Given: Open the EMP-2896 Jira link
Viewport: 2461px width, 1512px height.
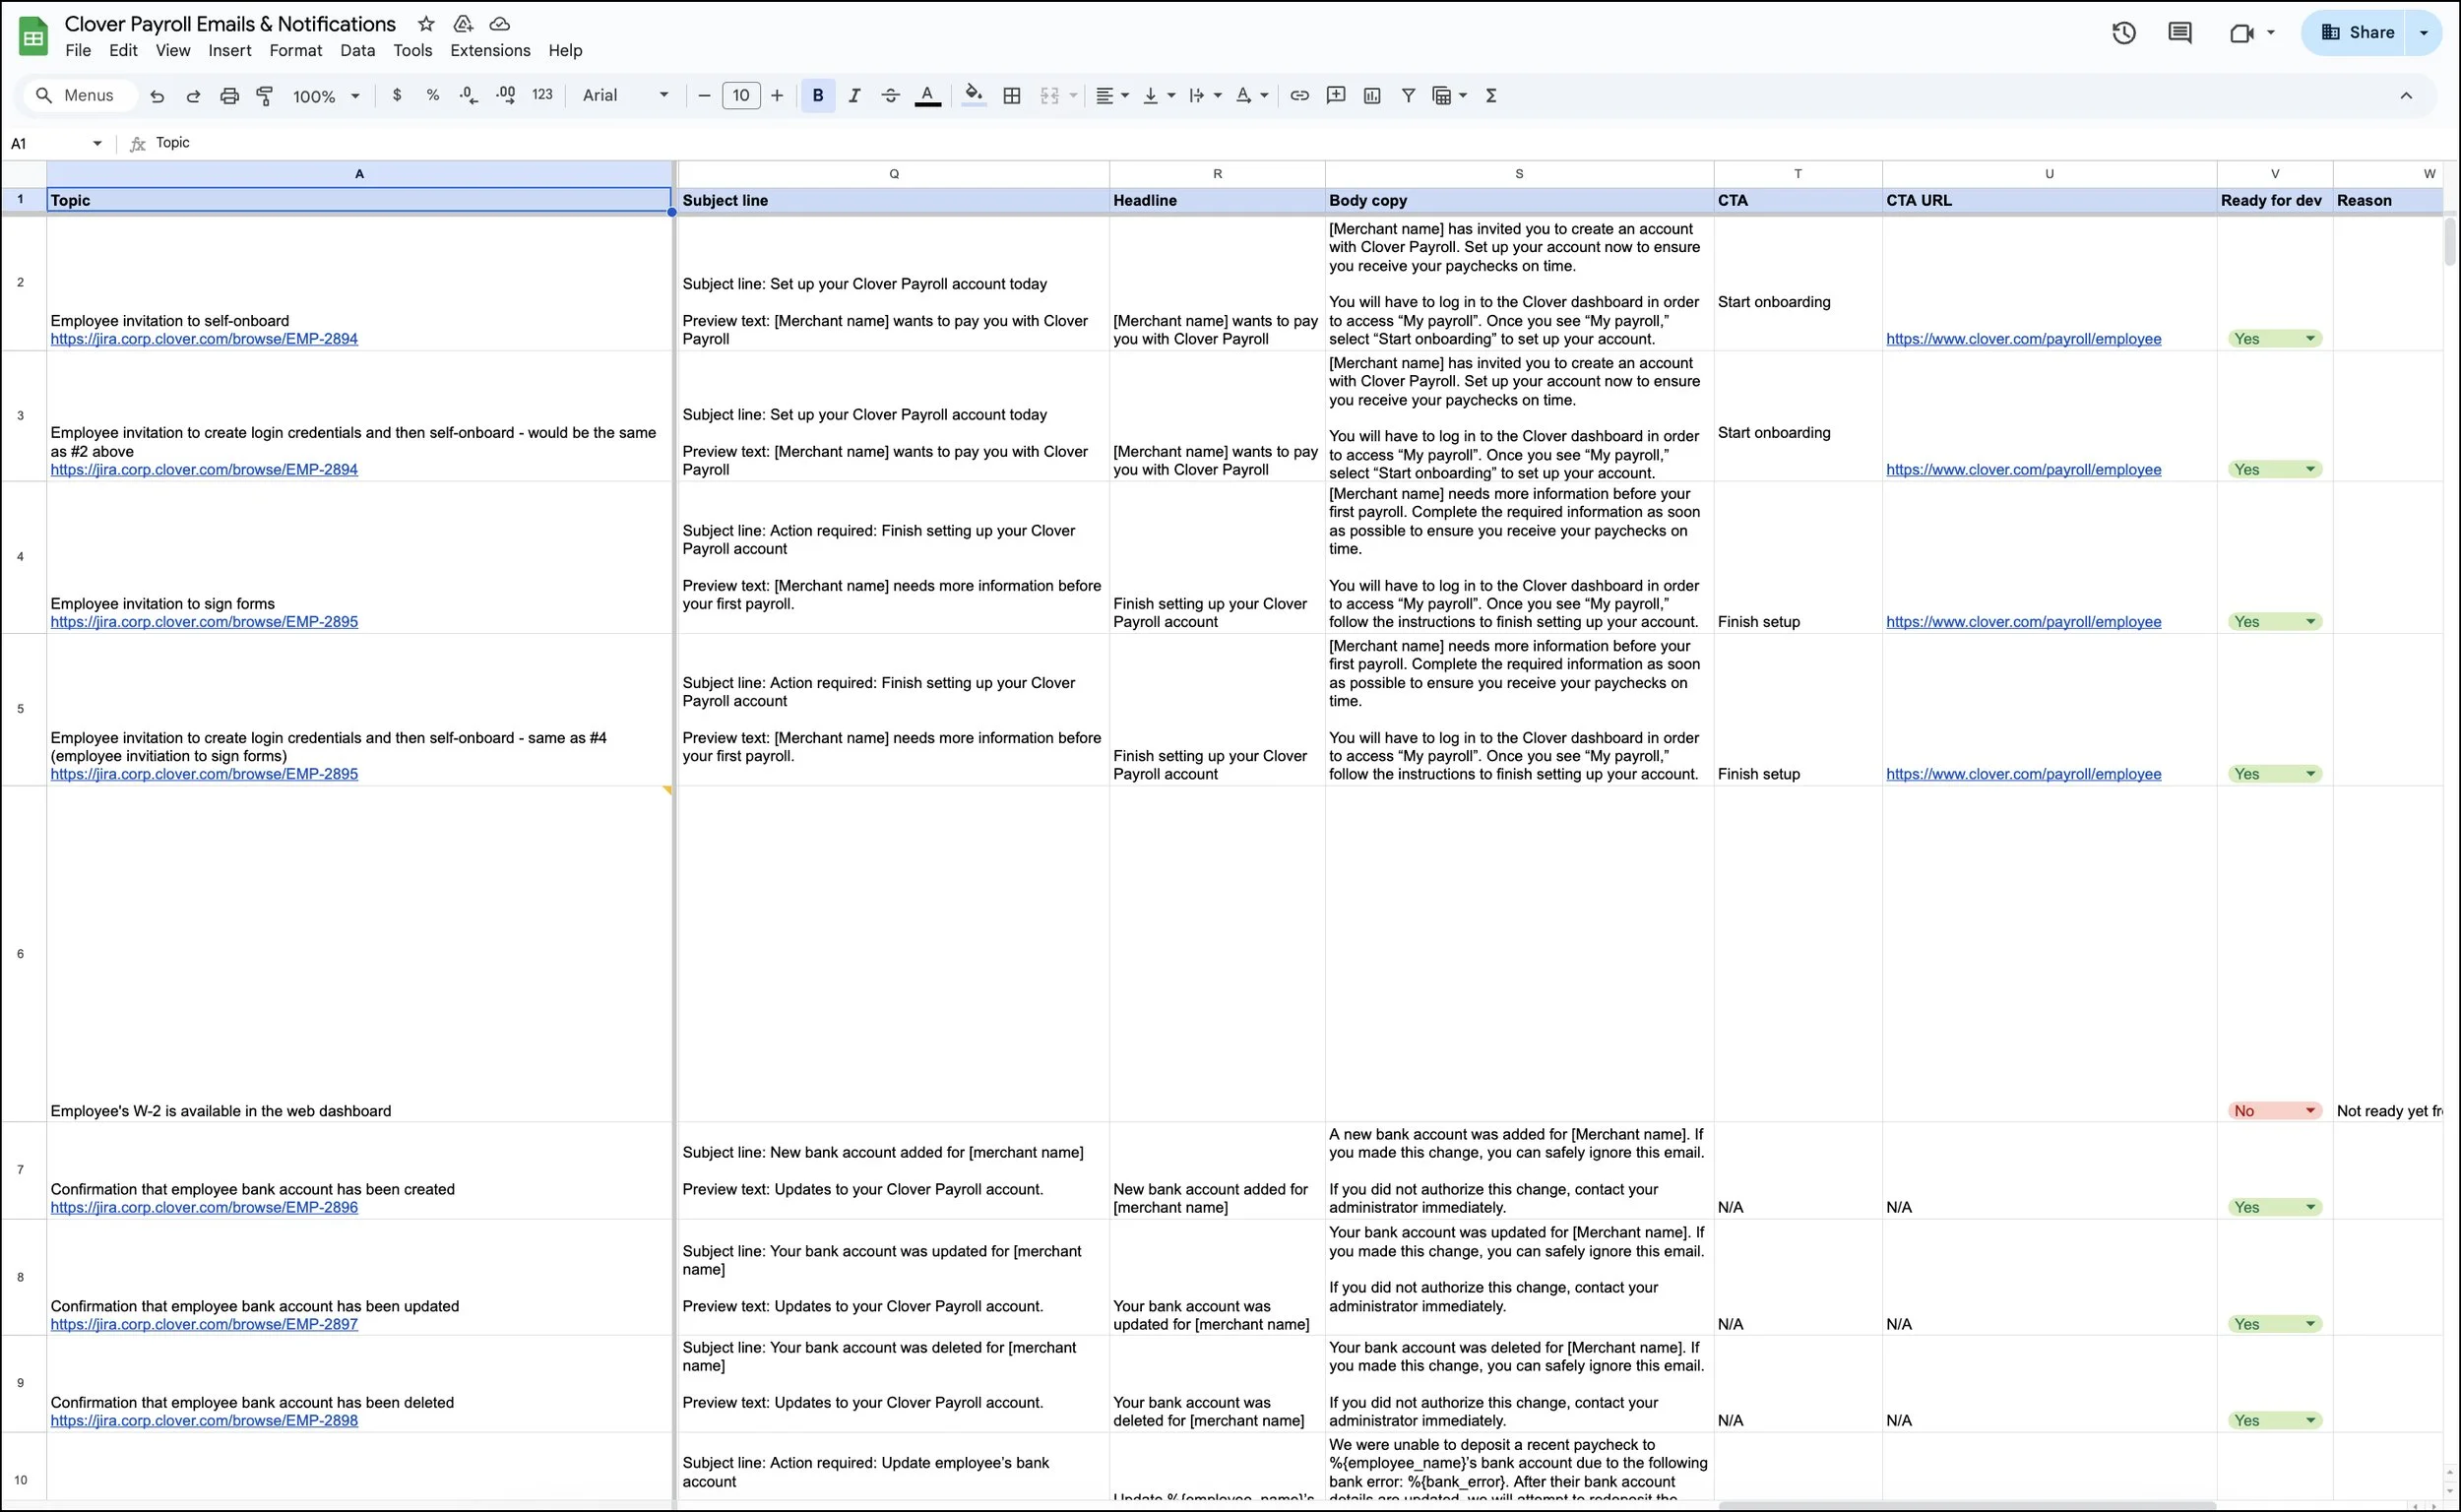Looking at the screenshot, I should point(204,1207).
